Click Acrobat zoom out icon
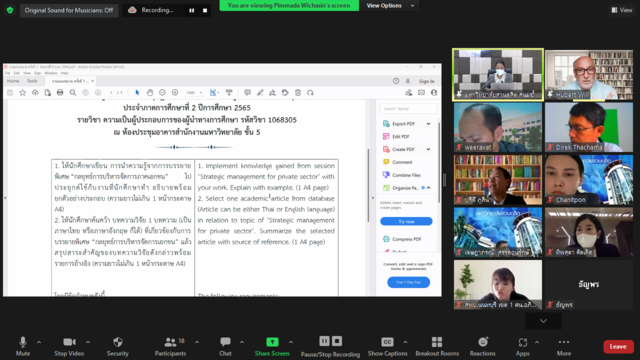 tap(162, 93)
